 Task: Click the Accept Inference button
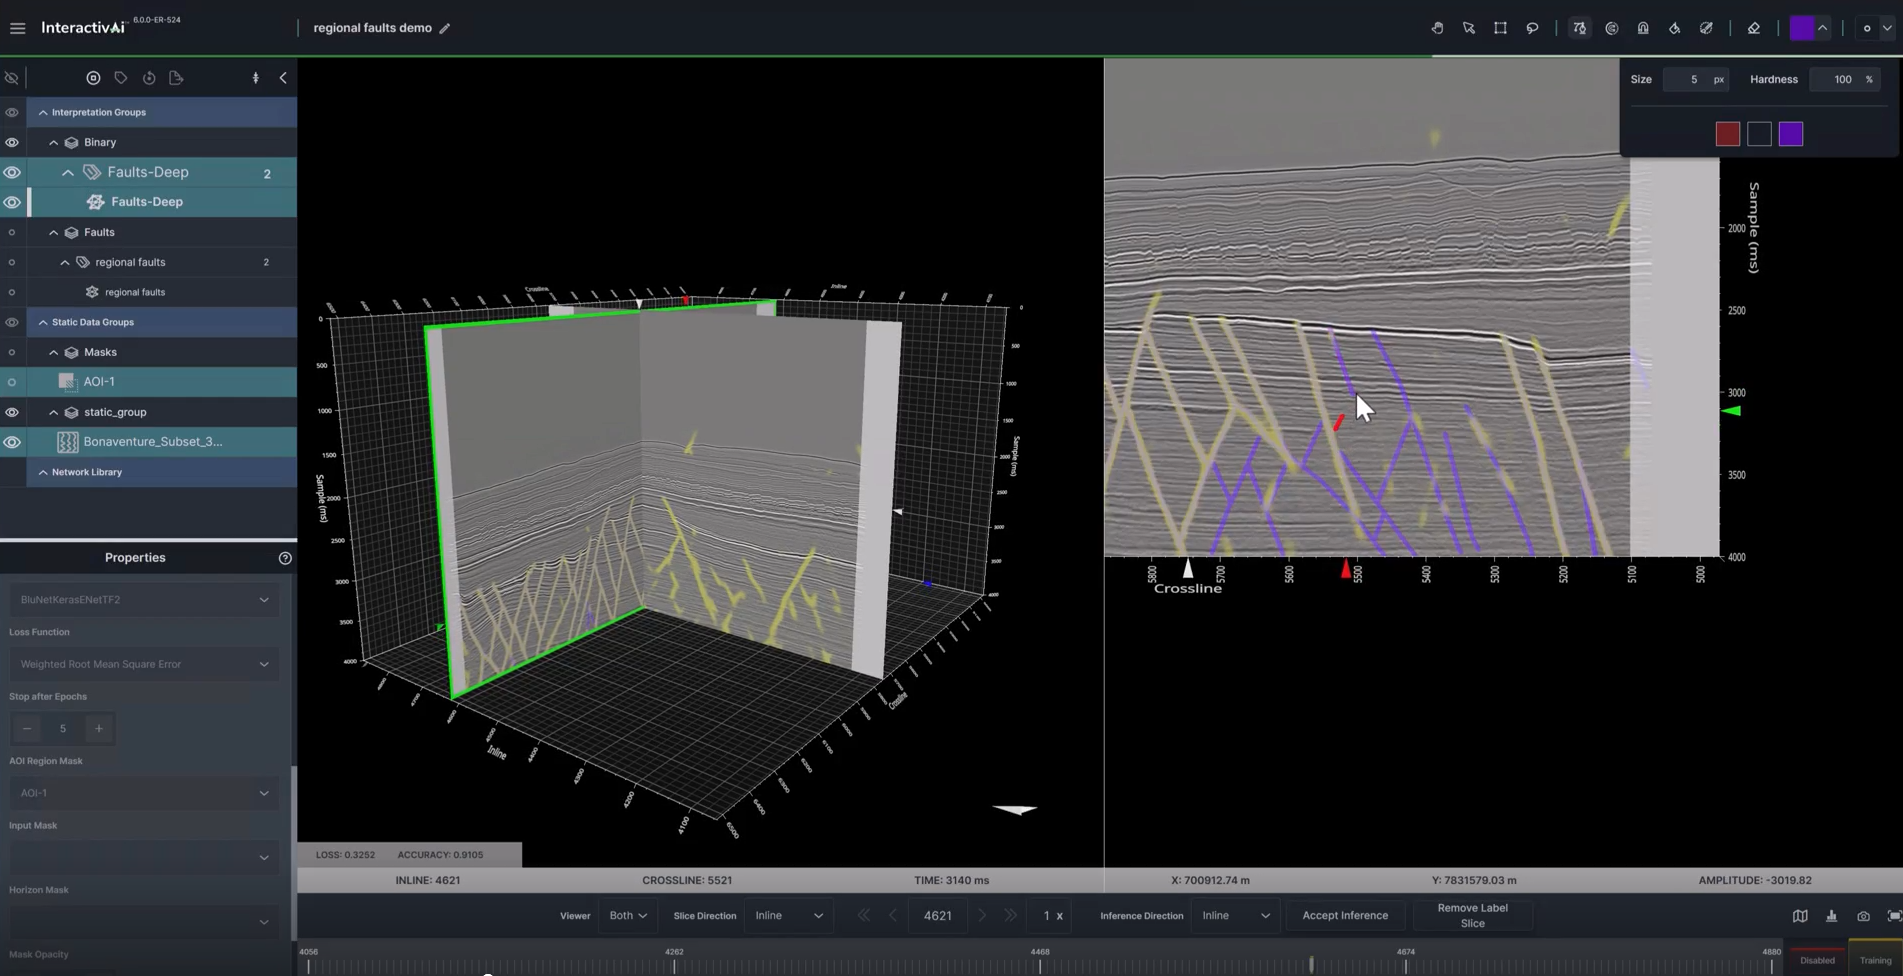point(1344,916)
